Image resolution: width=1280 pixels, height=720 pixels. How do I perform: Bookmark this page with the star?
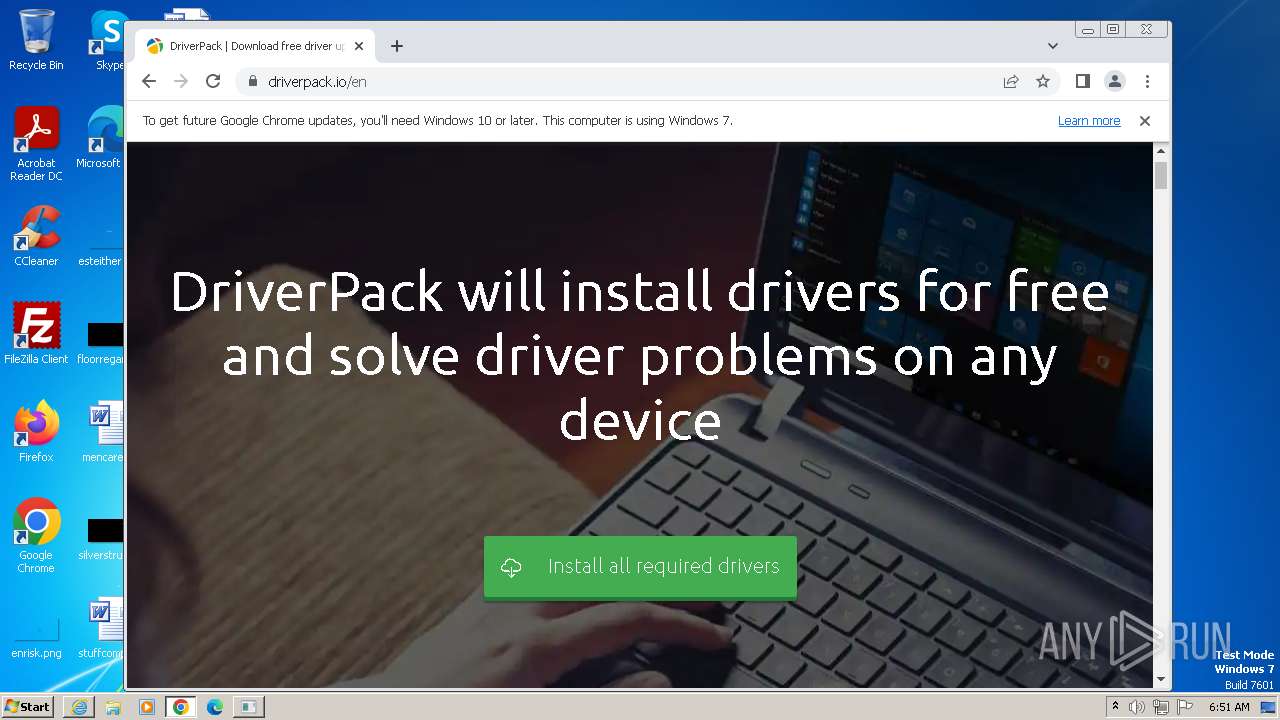(1043, 81)
